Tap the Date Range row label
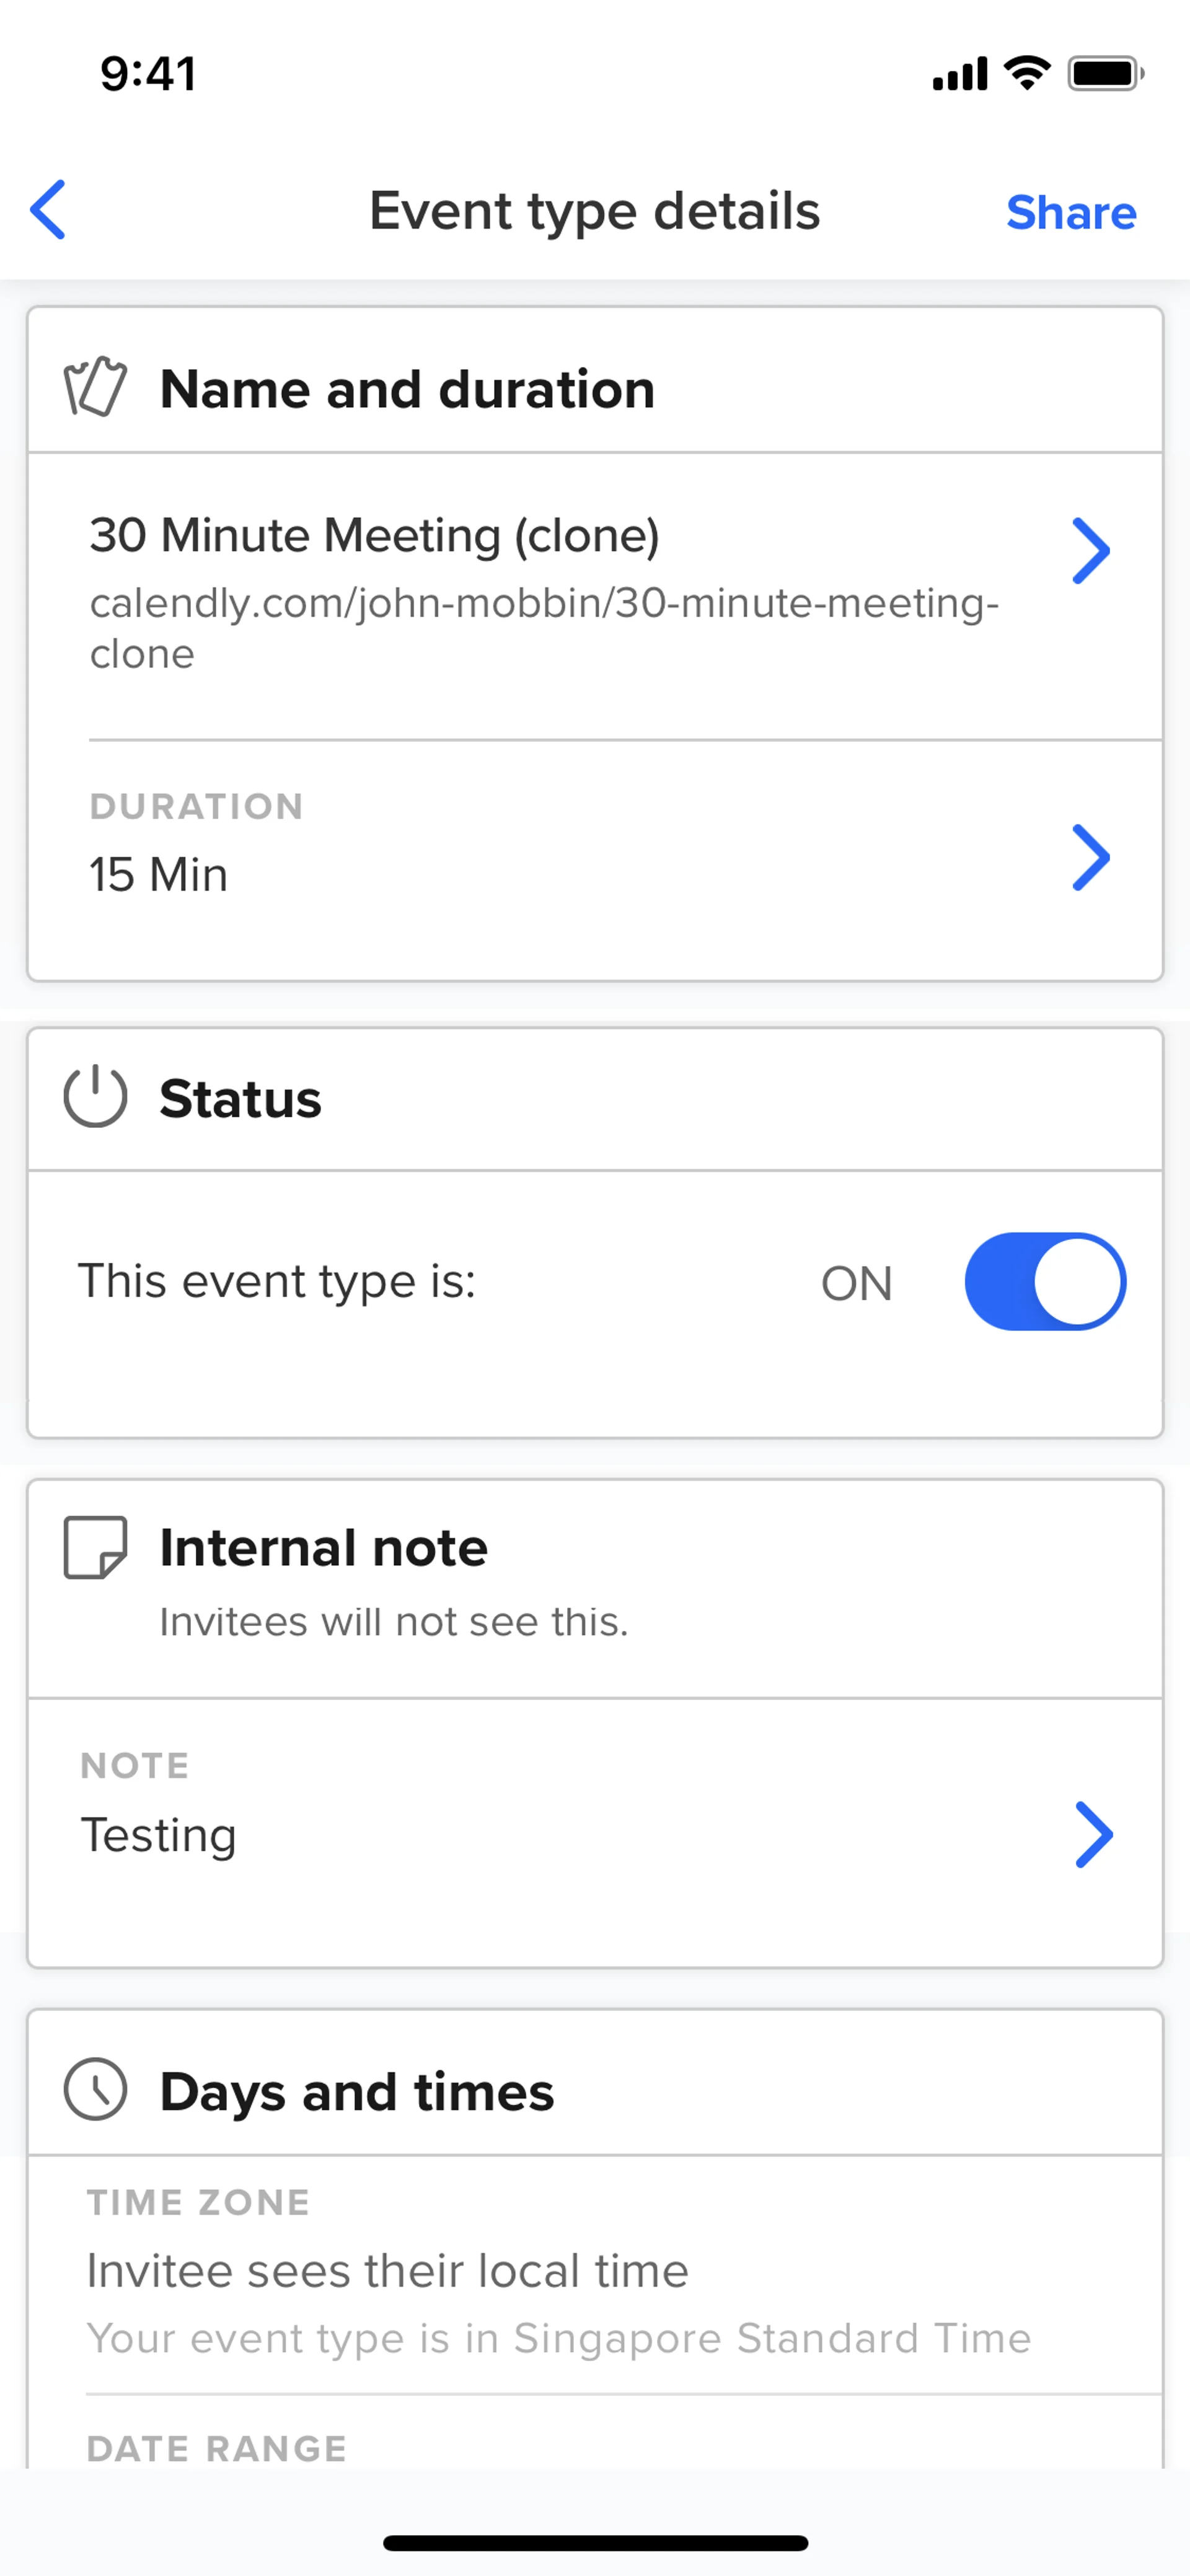The image size is (1190, 2576). (x=217, y=2448)
